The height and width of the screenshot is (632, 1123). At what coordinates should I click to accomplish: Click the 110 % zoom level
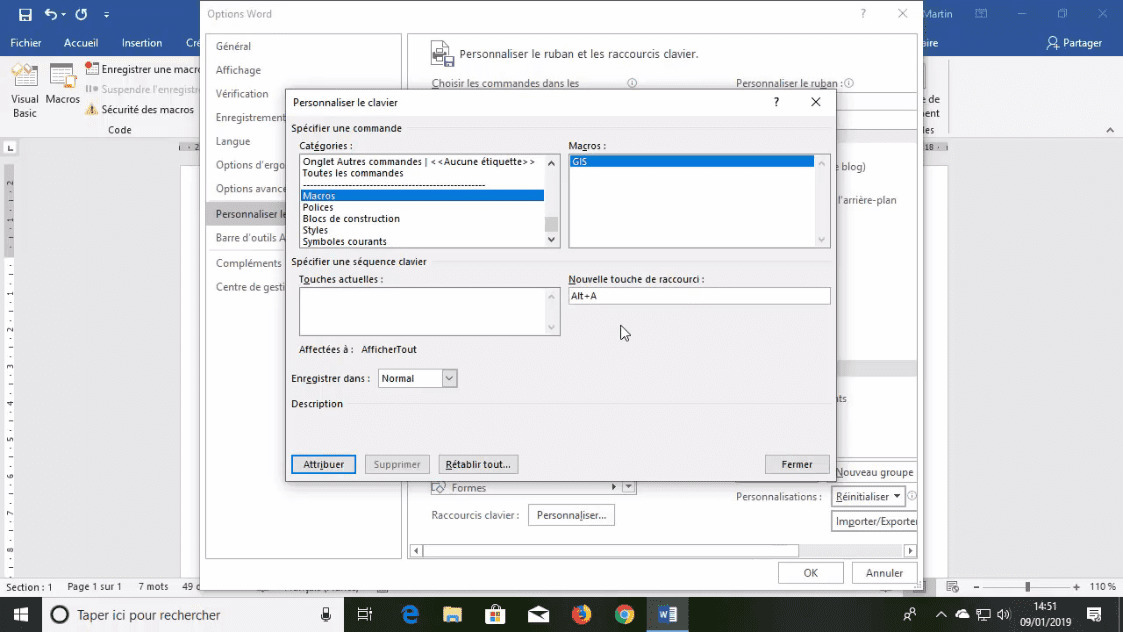click(x=1102, y=587)
